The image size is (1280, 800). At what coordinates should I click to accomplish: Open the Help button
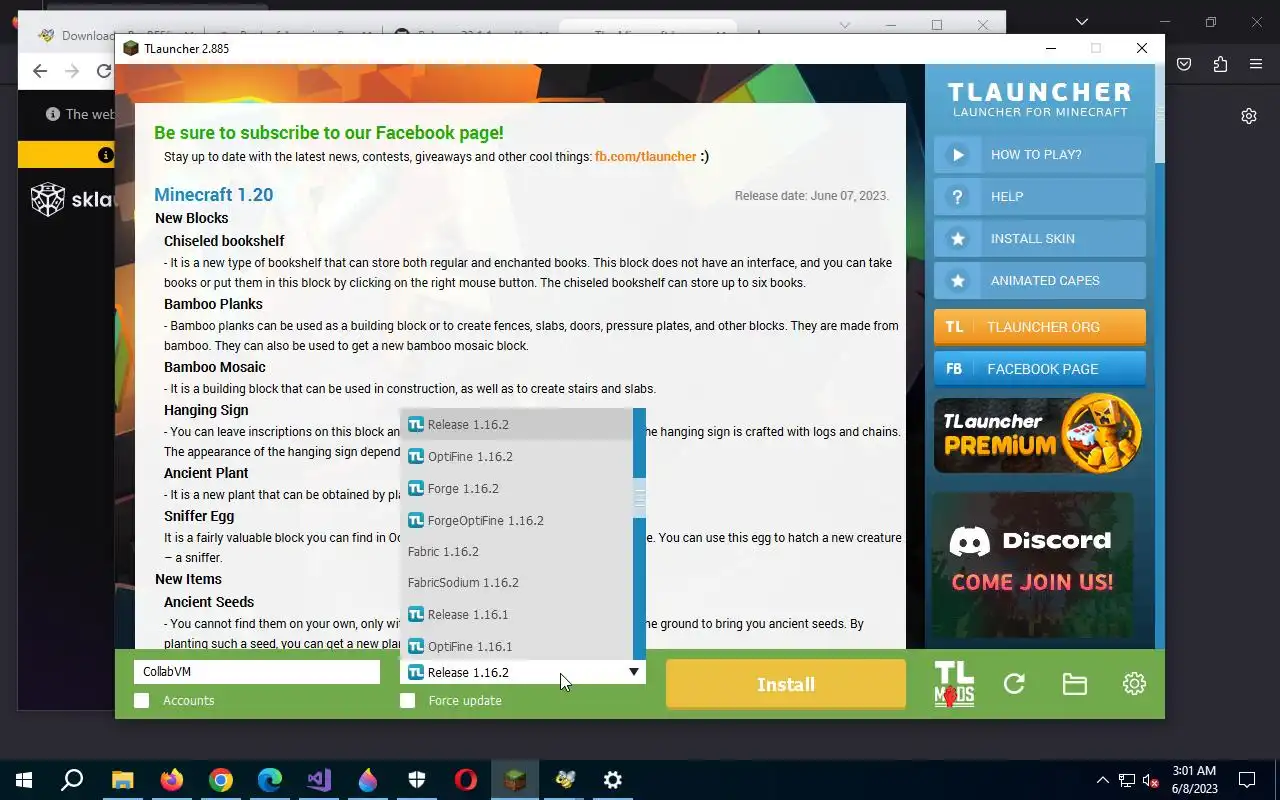click(1040, 197)
